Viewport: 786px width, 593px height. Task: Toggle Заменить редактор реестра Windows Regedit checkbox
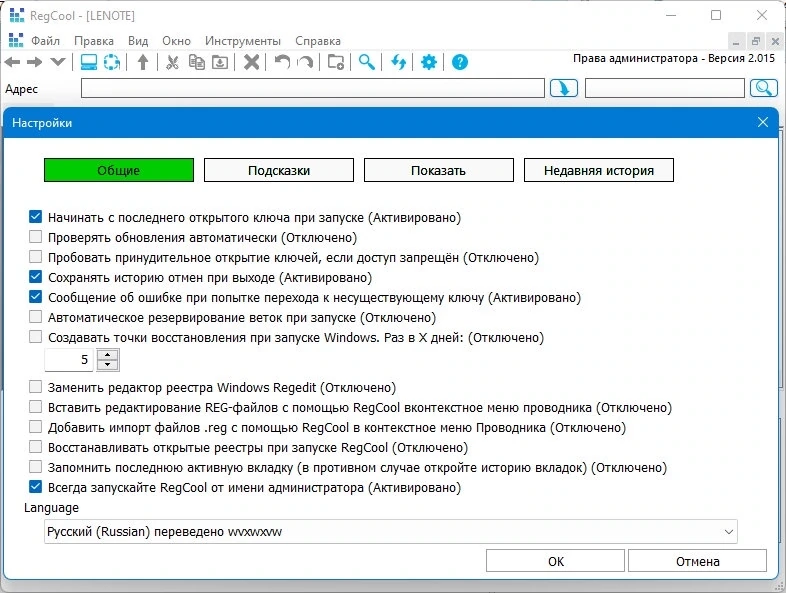36,387
